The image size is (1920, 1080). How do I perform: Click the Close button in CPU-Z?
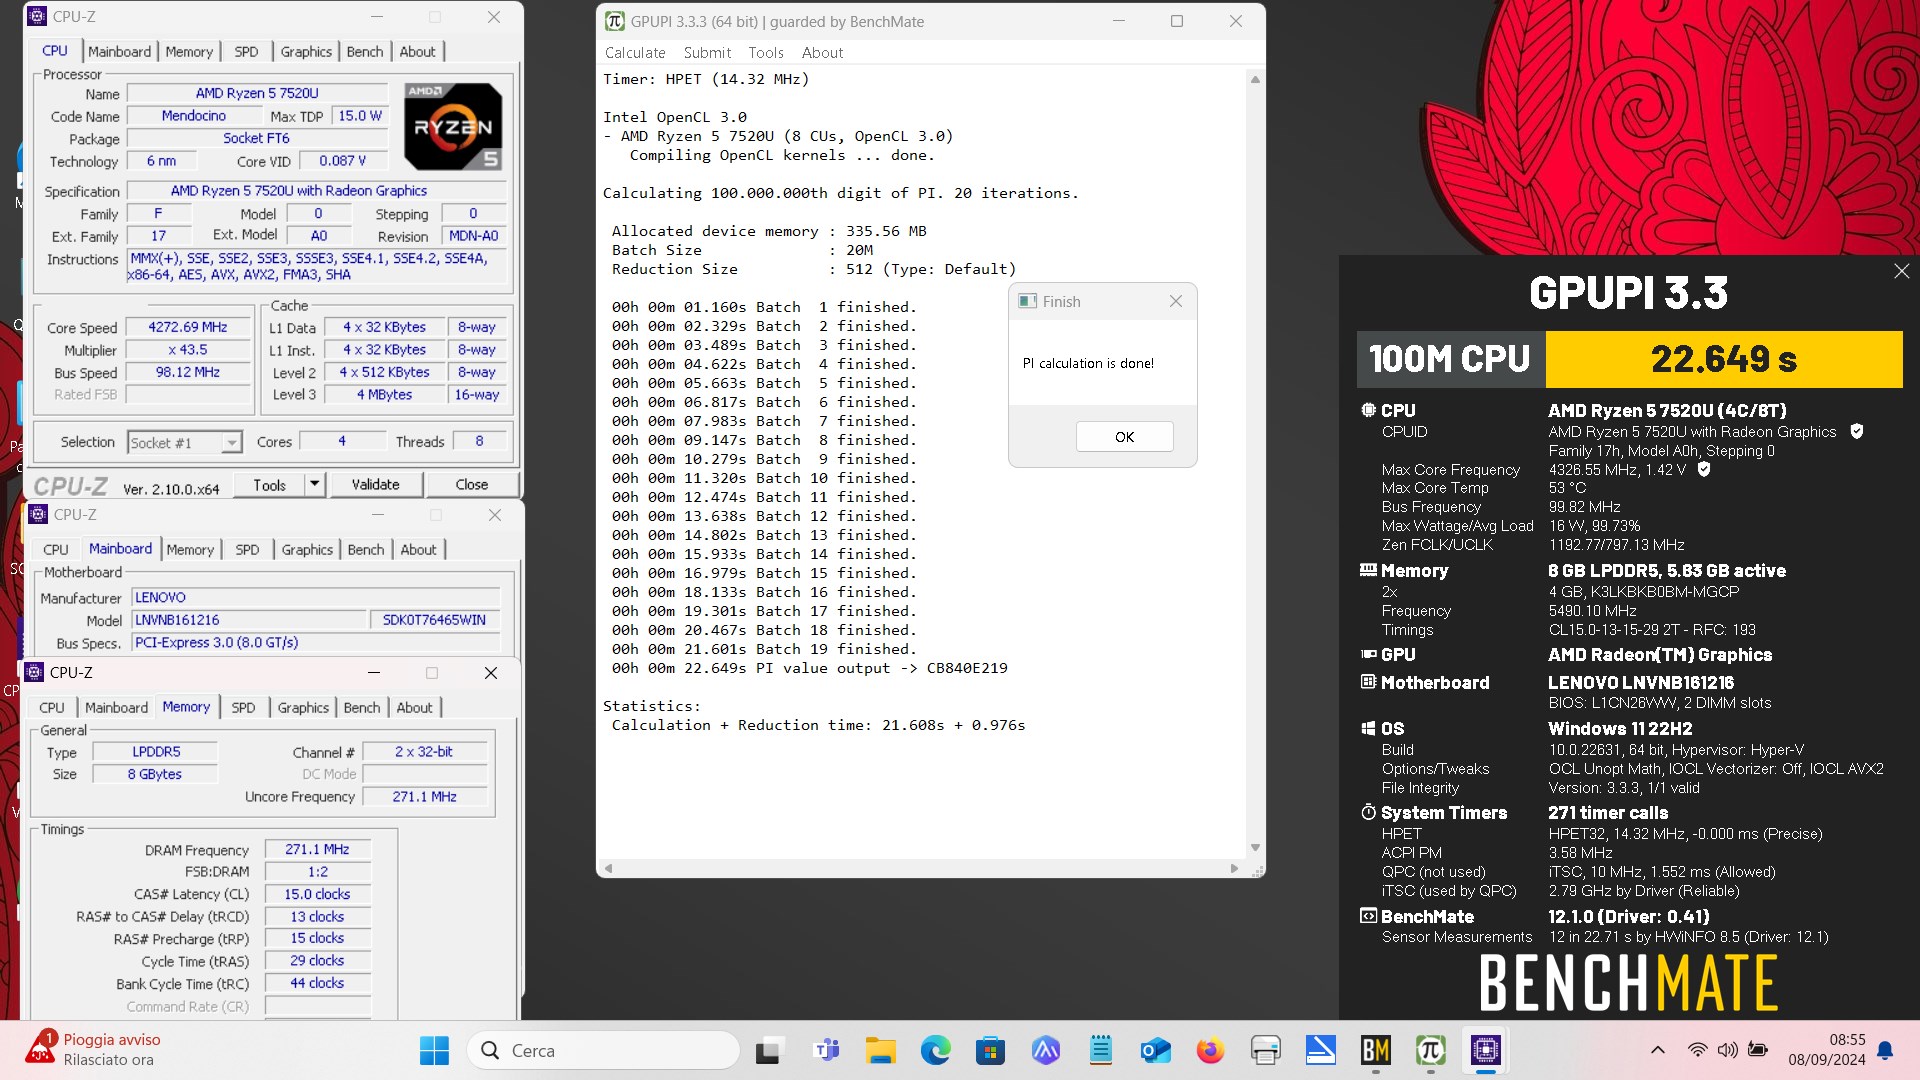[x=472, y=485]
